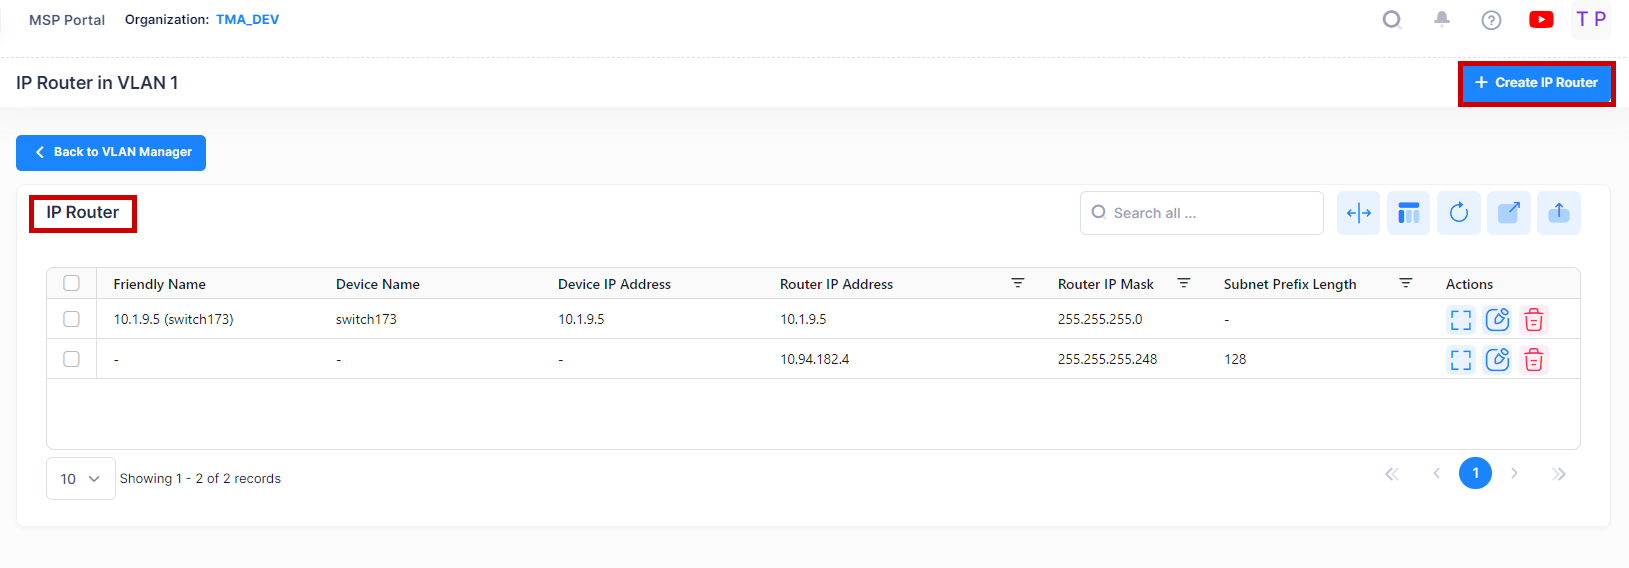Expand details of the switch173 row
This screenshot has width=1629, height=568.
click(x=1461, y=320)
